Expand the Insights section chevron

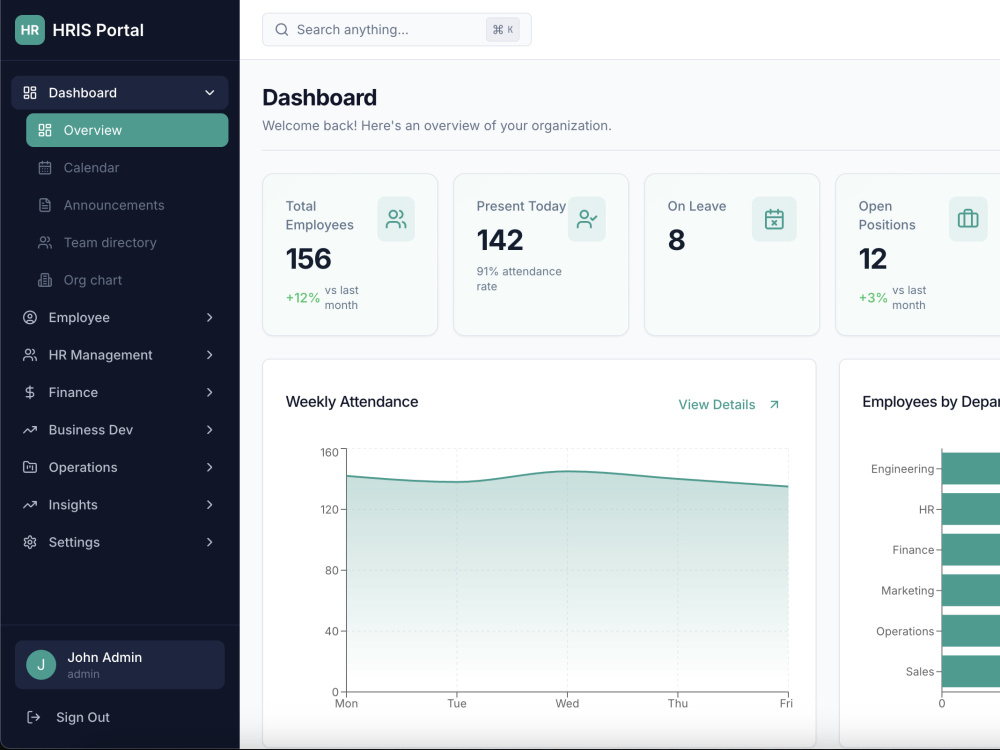click(x=209, y=504)
